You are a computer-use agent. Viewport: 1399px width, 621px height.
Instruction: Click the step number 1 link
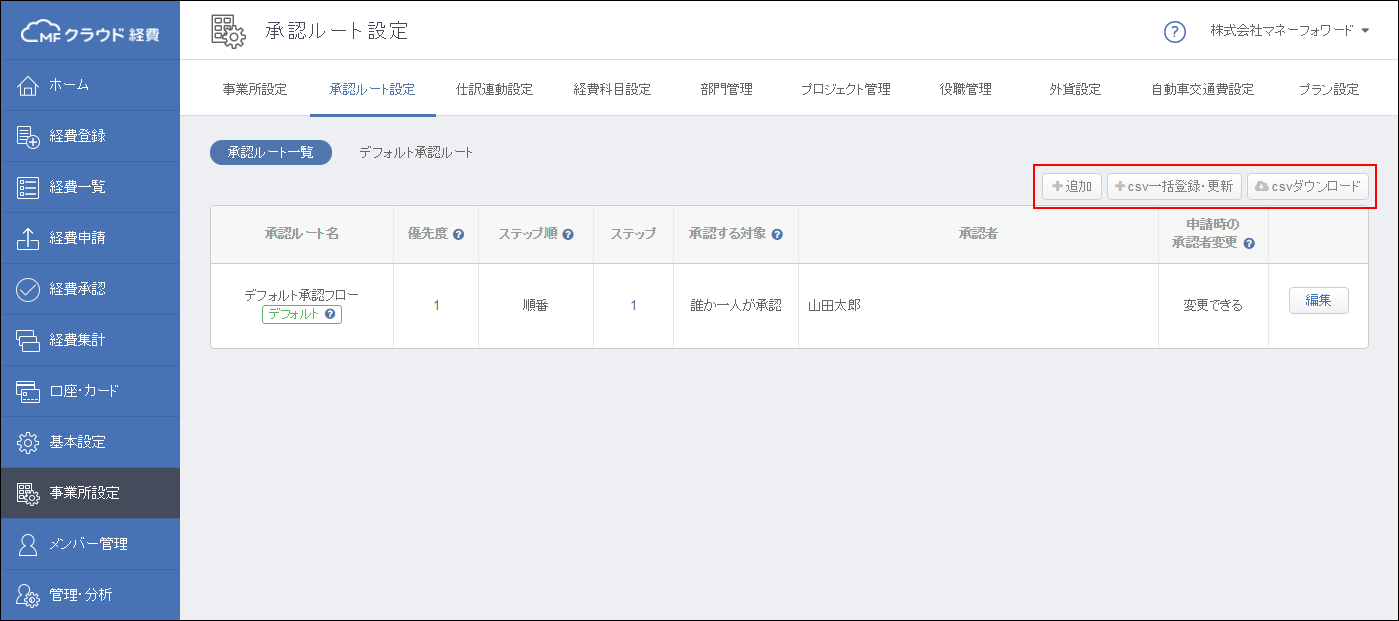pyautogui.click(x=633, y=306)
